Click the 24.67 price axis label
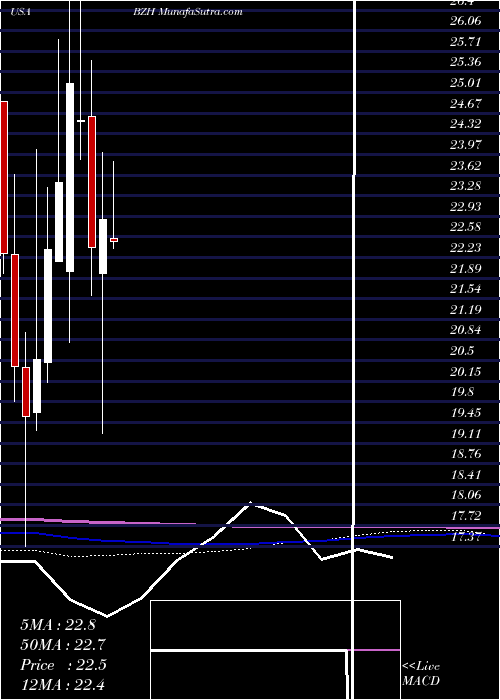 click(x=466, y=104)
